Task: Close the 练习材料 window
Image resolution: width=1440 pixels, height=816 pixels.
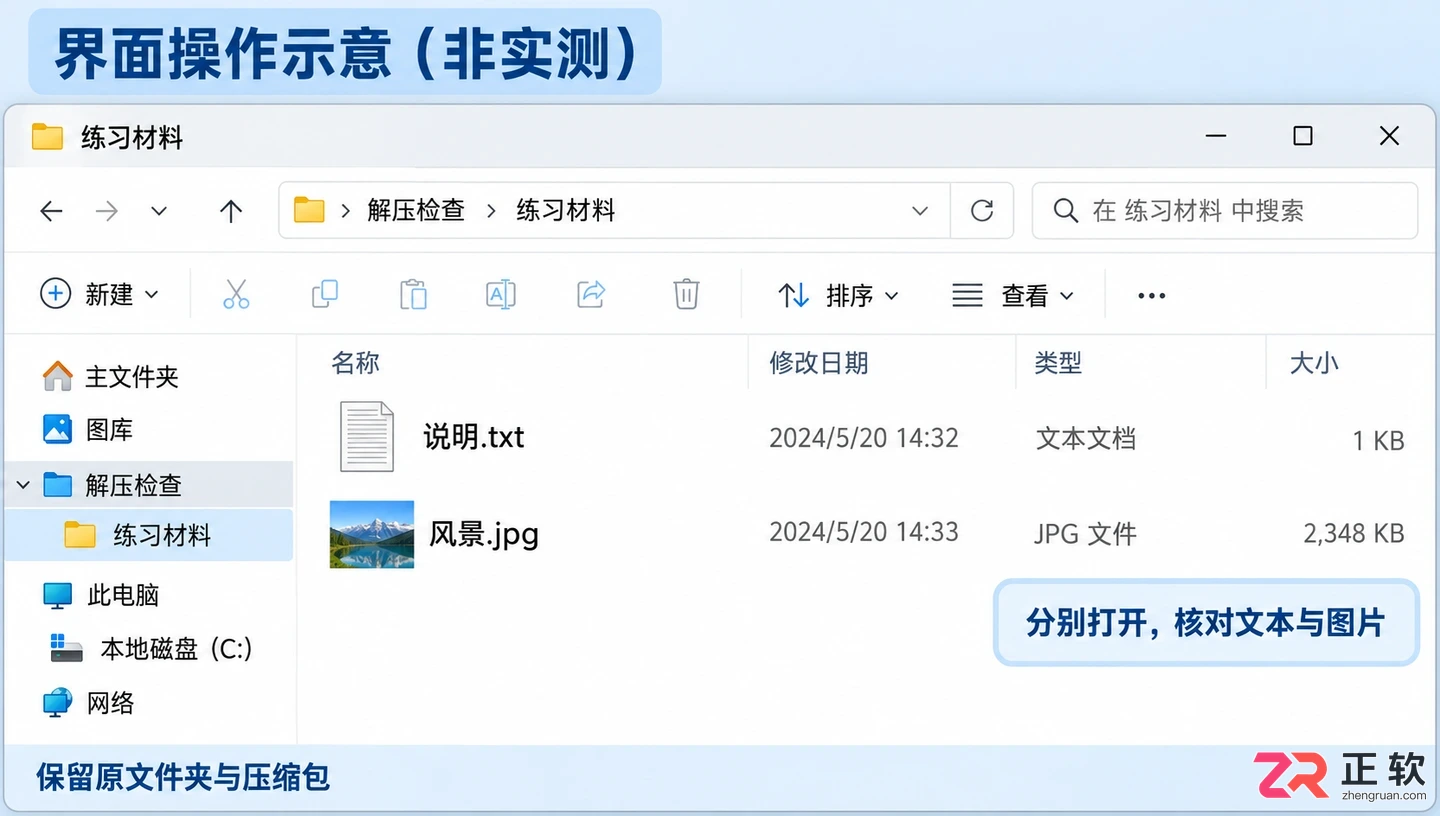Action: click(1389, 136)
